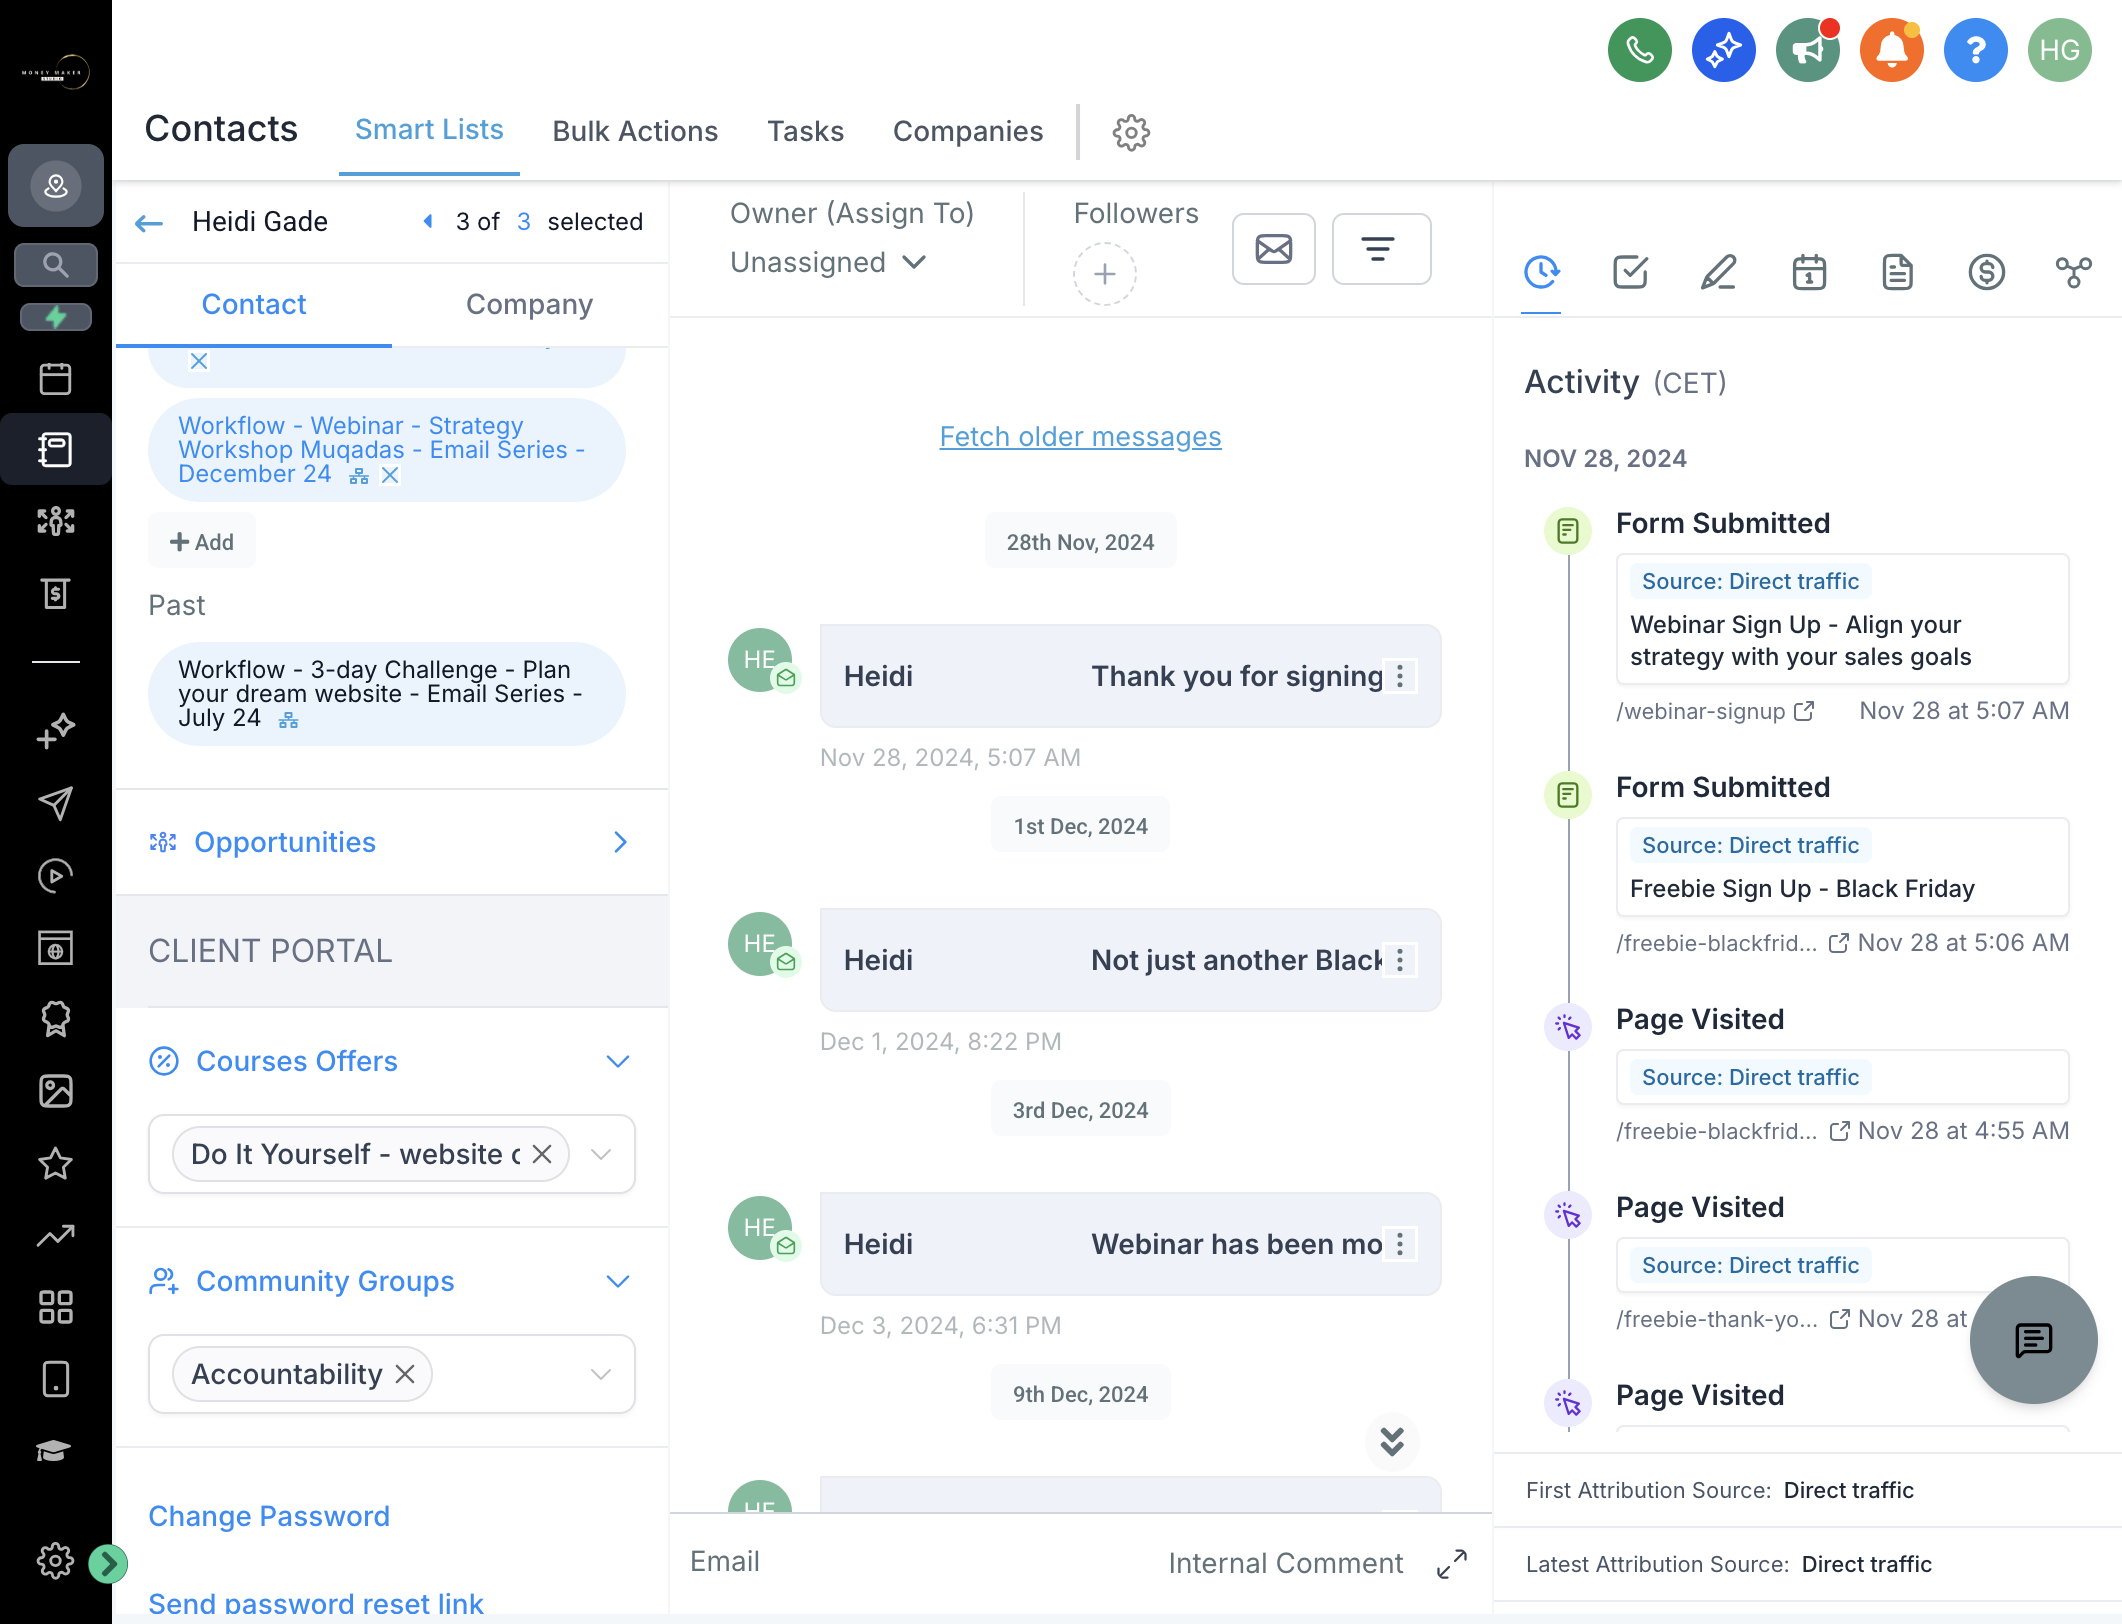Open the Notes pencil panel icon
2122x1624 pixels.
1718,272
